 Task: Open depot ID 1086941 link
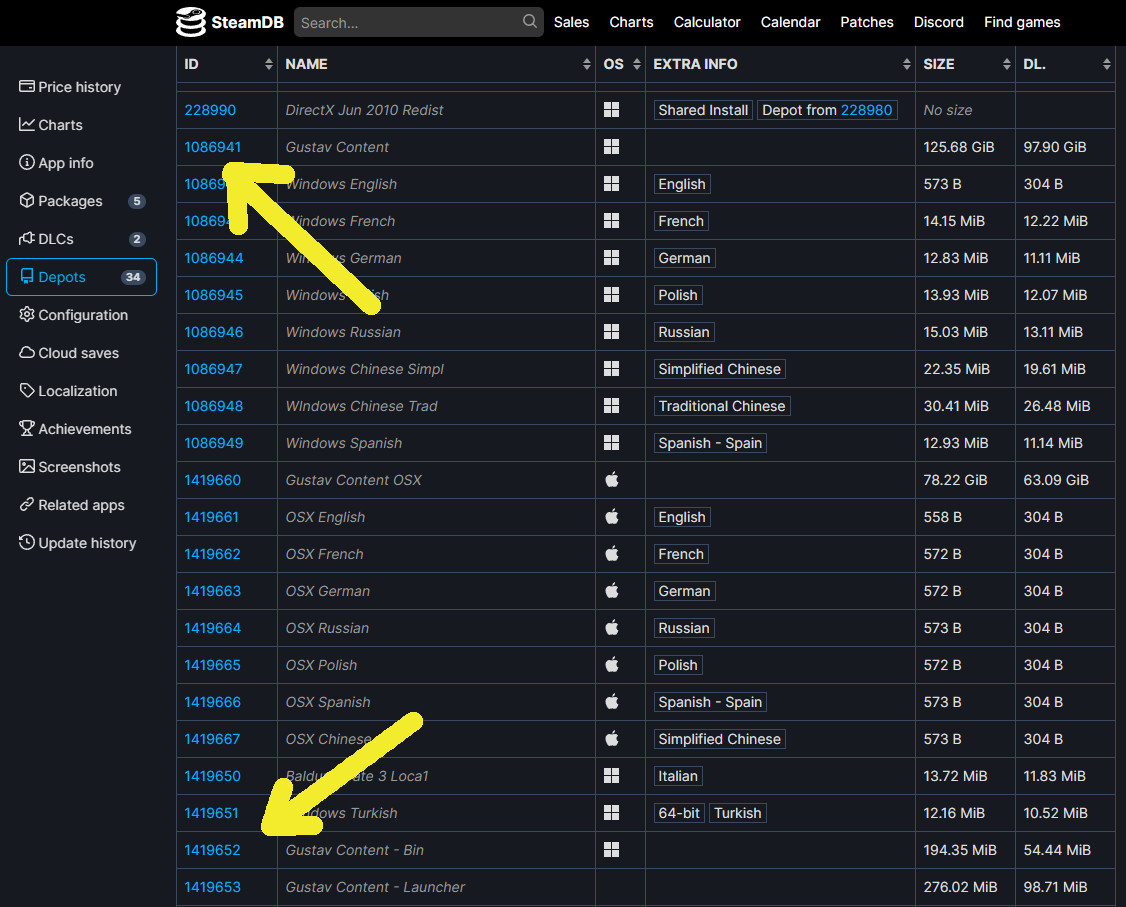213,147
